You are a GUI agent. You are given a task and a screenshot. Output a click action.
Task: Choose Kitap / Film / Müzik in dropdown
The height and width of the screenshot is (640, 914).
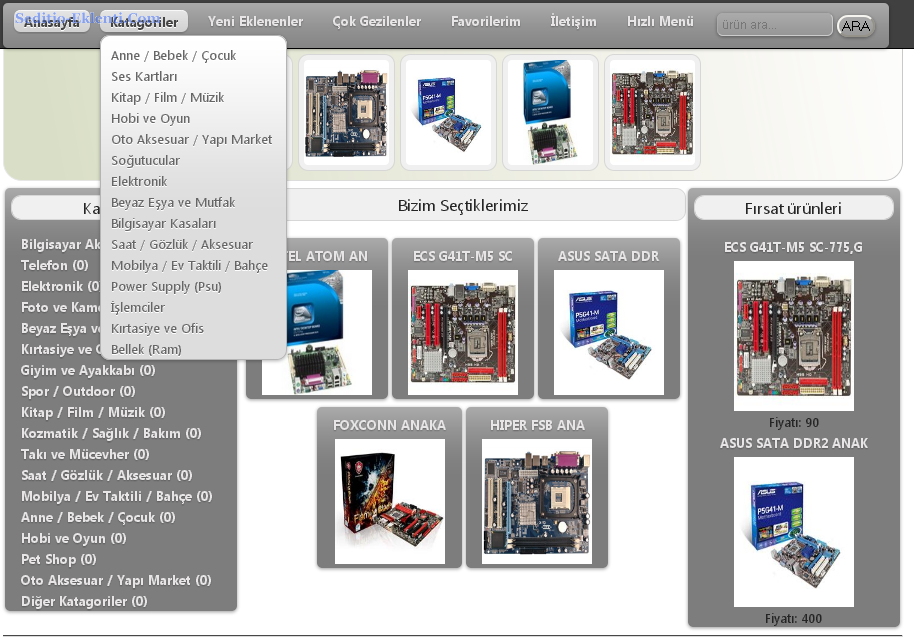click(167, 97)
